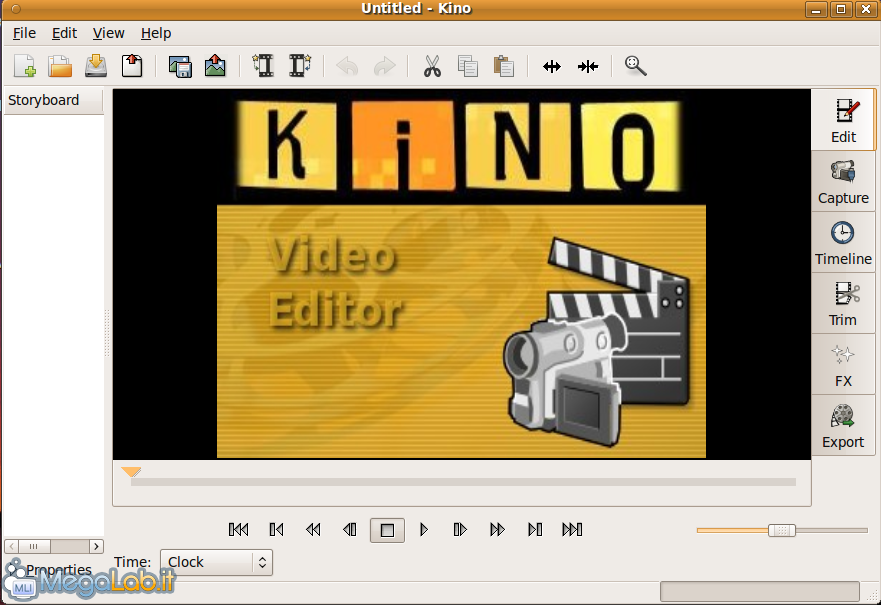This screenshot has width=881, height=605.
Task: Click the scrub bar below the preview
Action: pos(463,482)
